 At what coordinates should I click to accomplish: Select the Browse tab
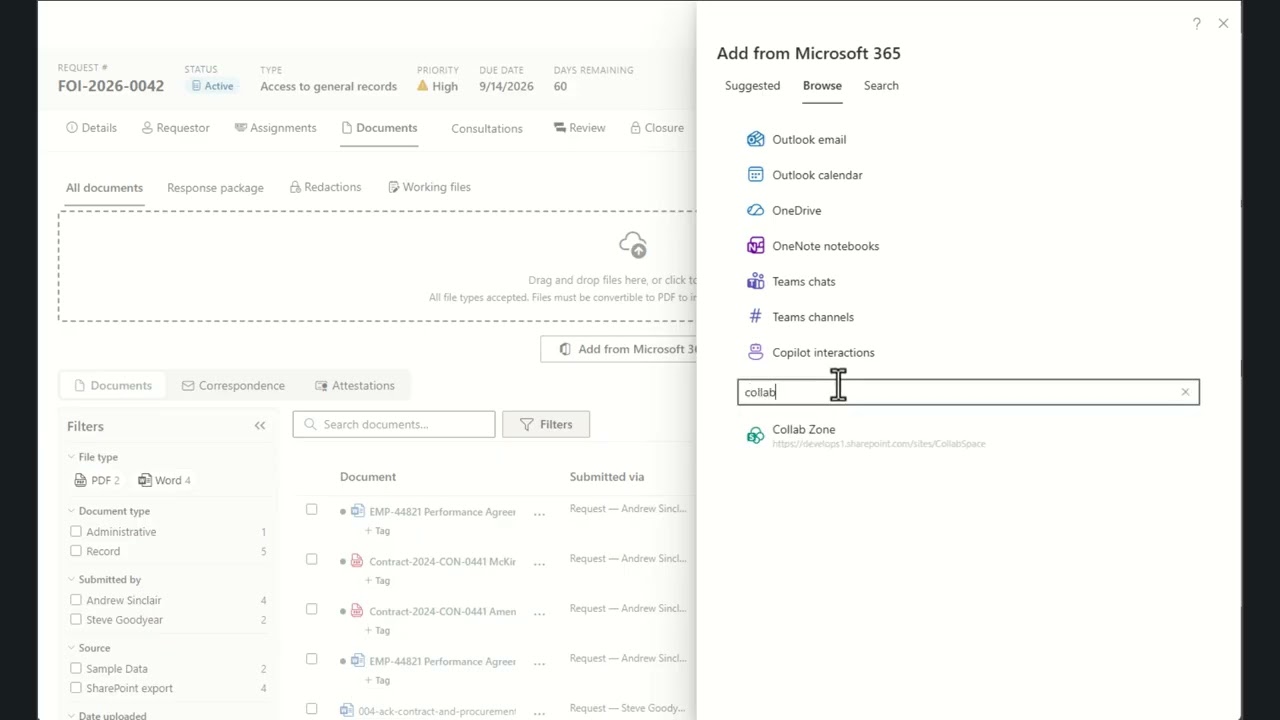[822, 86]
